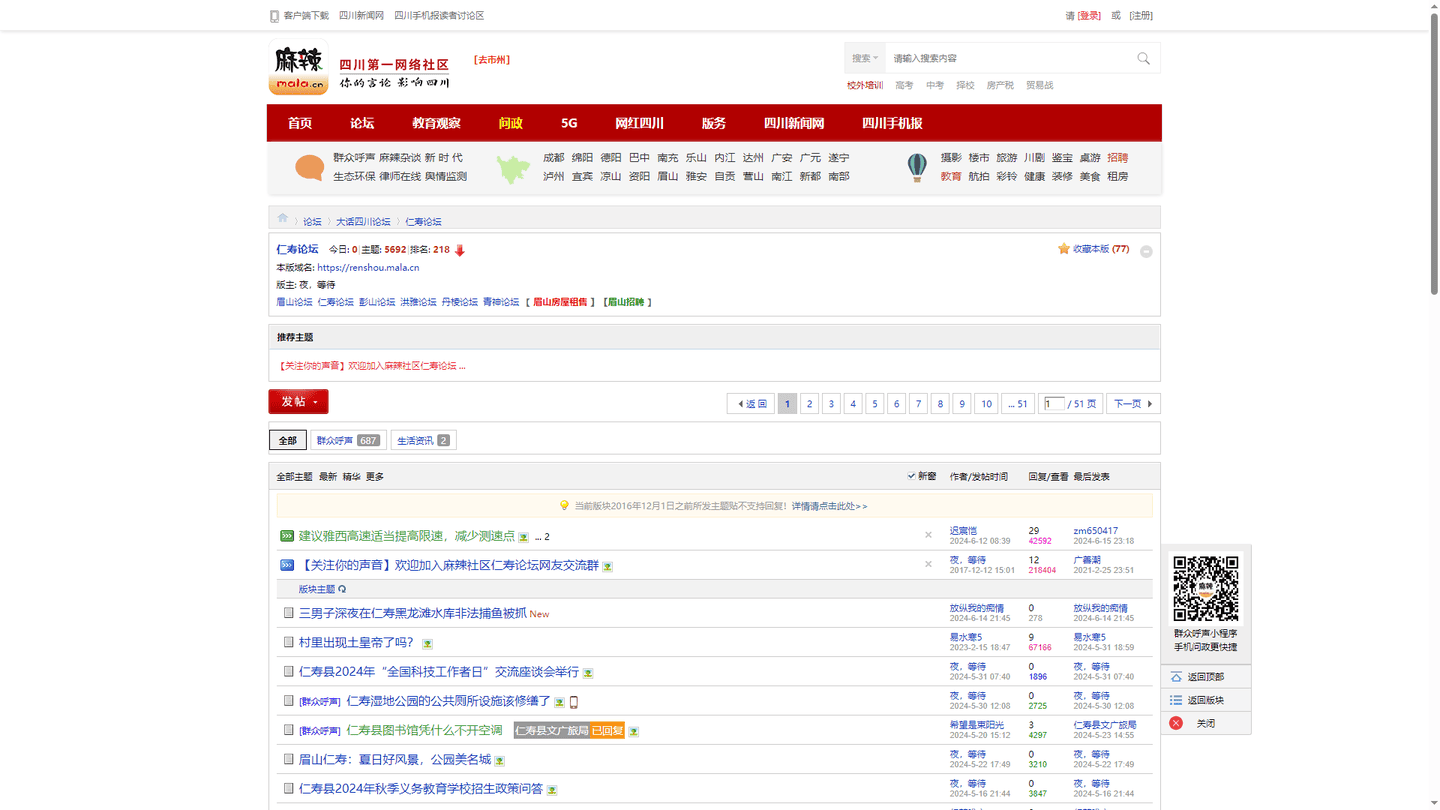Open the 四川手机报 navigation tab
1440x810 pixels.
click(x=892, y=123)
